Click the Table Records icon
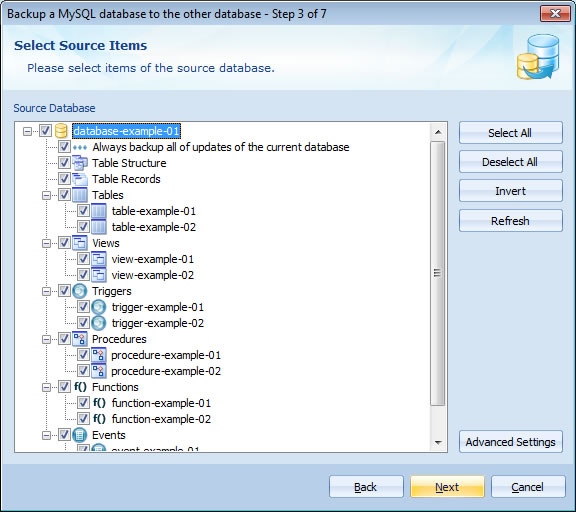Screen dimensions: 576x512 pyautogui.click(x=80, y=179)
